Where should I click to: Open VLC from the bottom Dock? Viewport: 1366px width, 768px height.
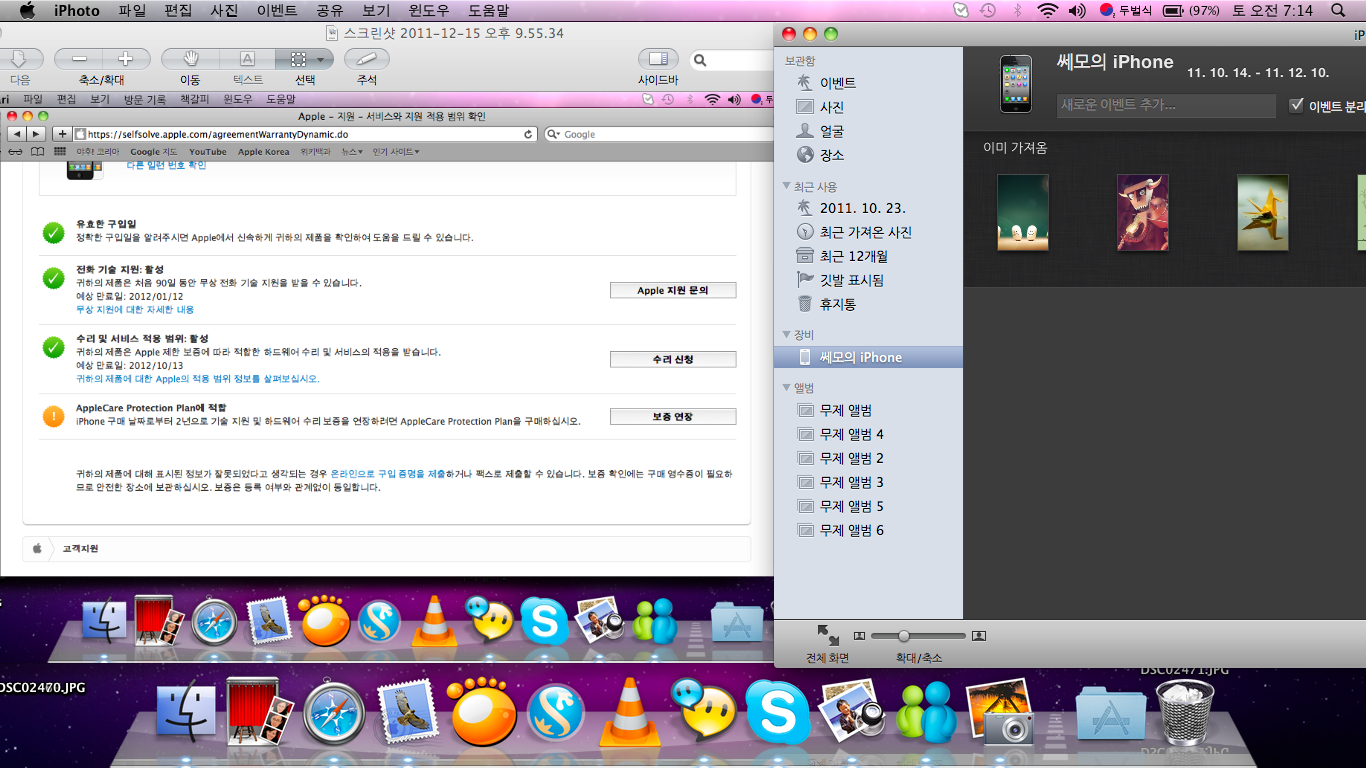(629, 711)
